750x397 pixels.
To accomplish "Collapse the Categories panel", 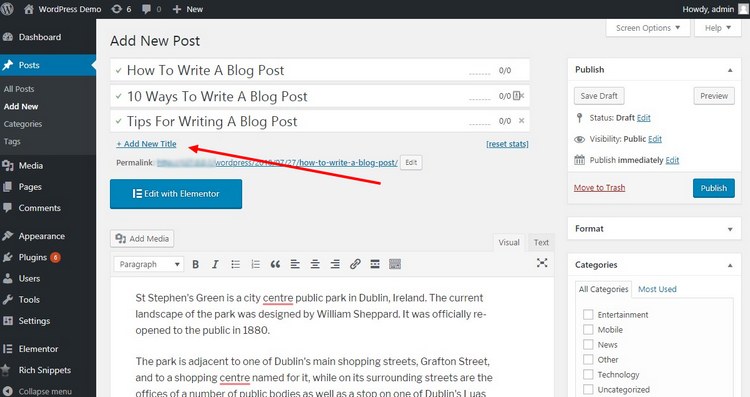I will pos(730,265).
